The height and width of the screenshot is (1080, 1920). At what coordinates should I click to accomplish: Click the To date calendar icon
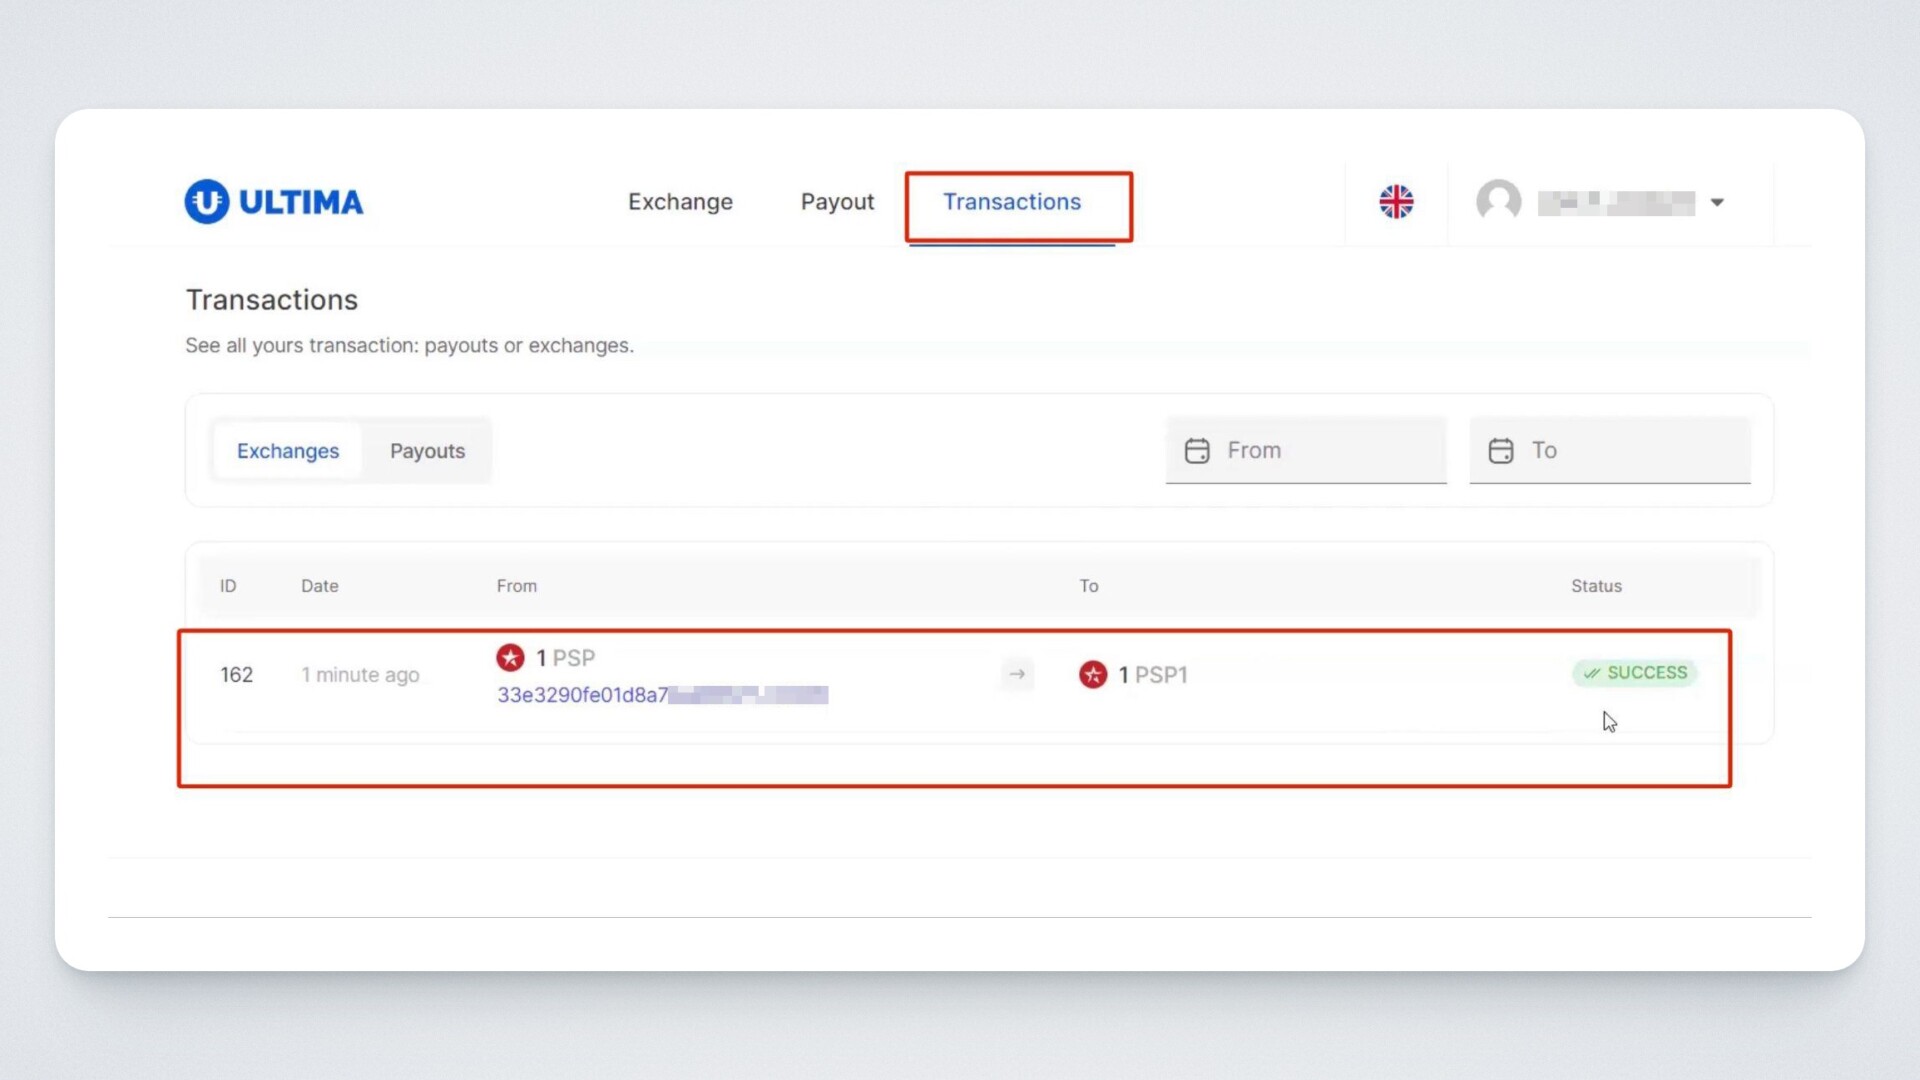[x=1500, y=451]
